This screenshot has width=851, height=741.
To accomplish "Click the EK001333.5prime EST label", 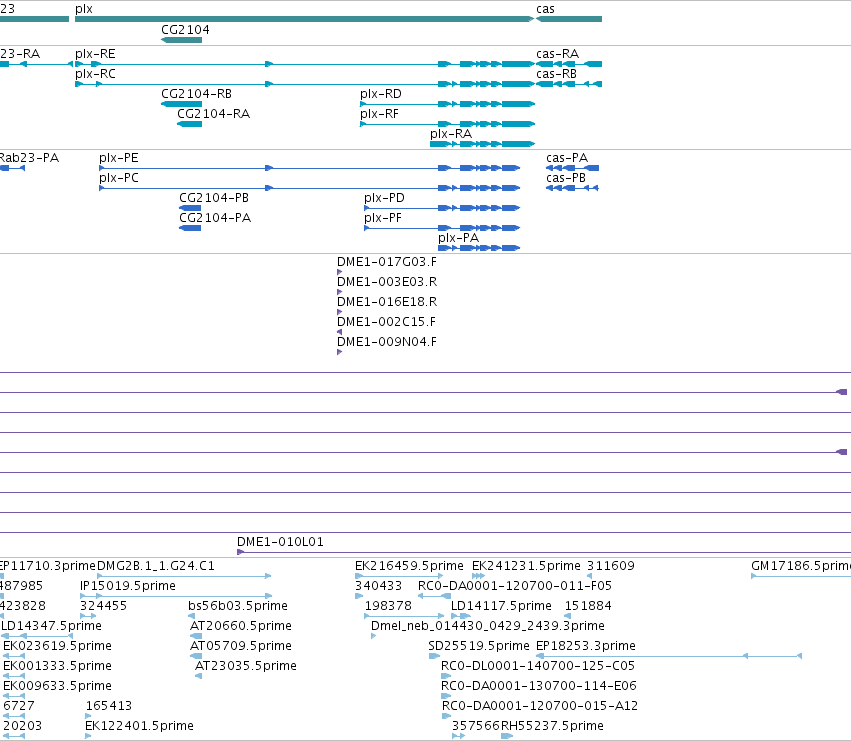I will (x=58, y=667).
